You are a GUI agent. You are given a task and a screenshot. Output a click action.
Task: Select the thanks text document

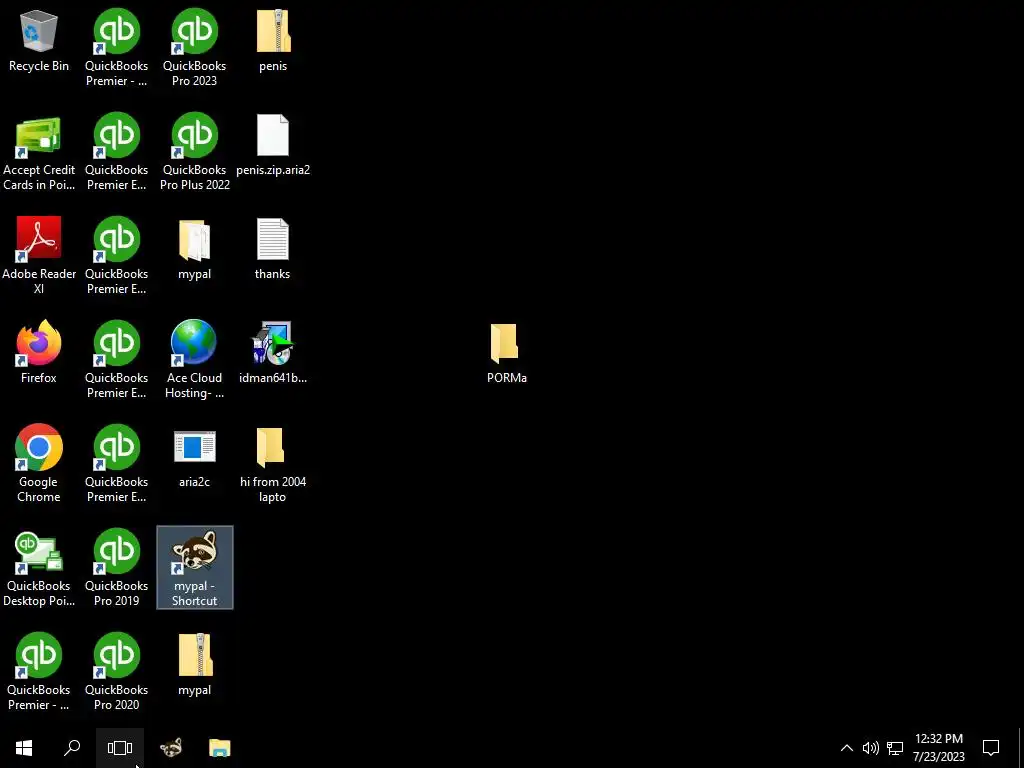(272, 249)
